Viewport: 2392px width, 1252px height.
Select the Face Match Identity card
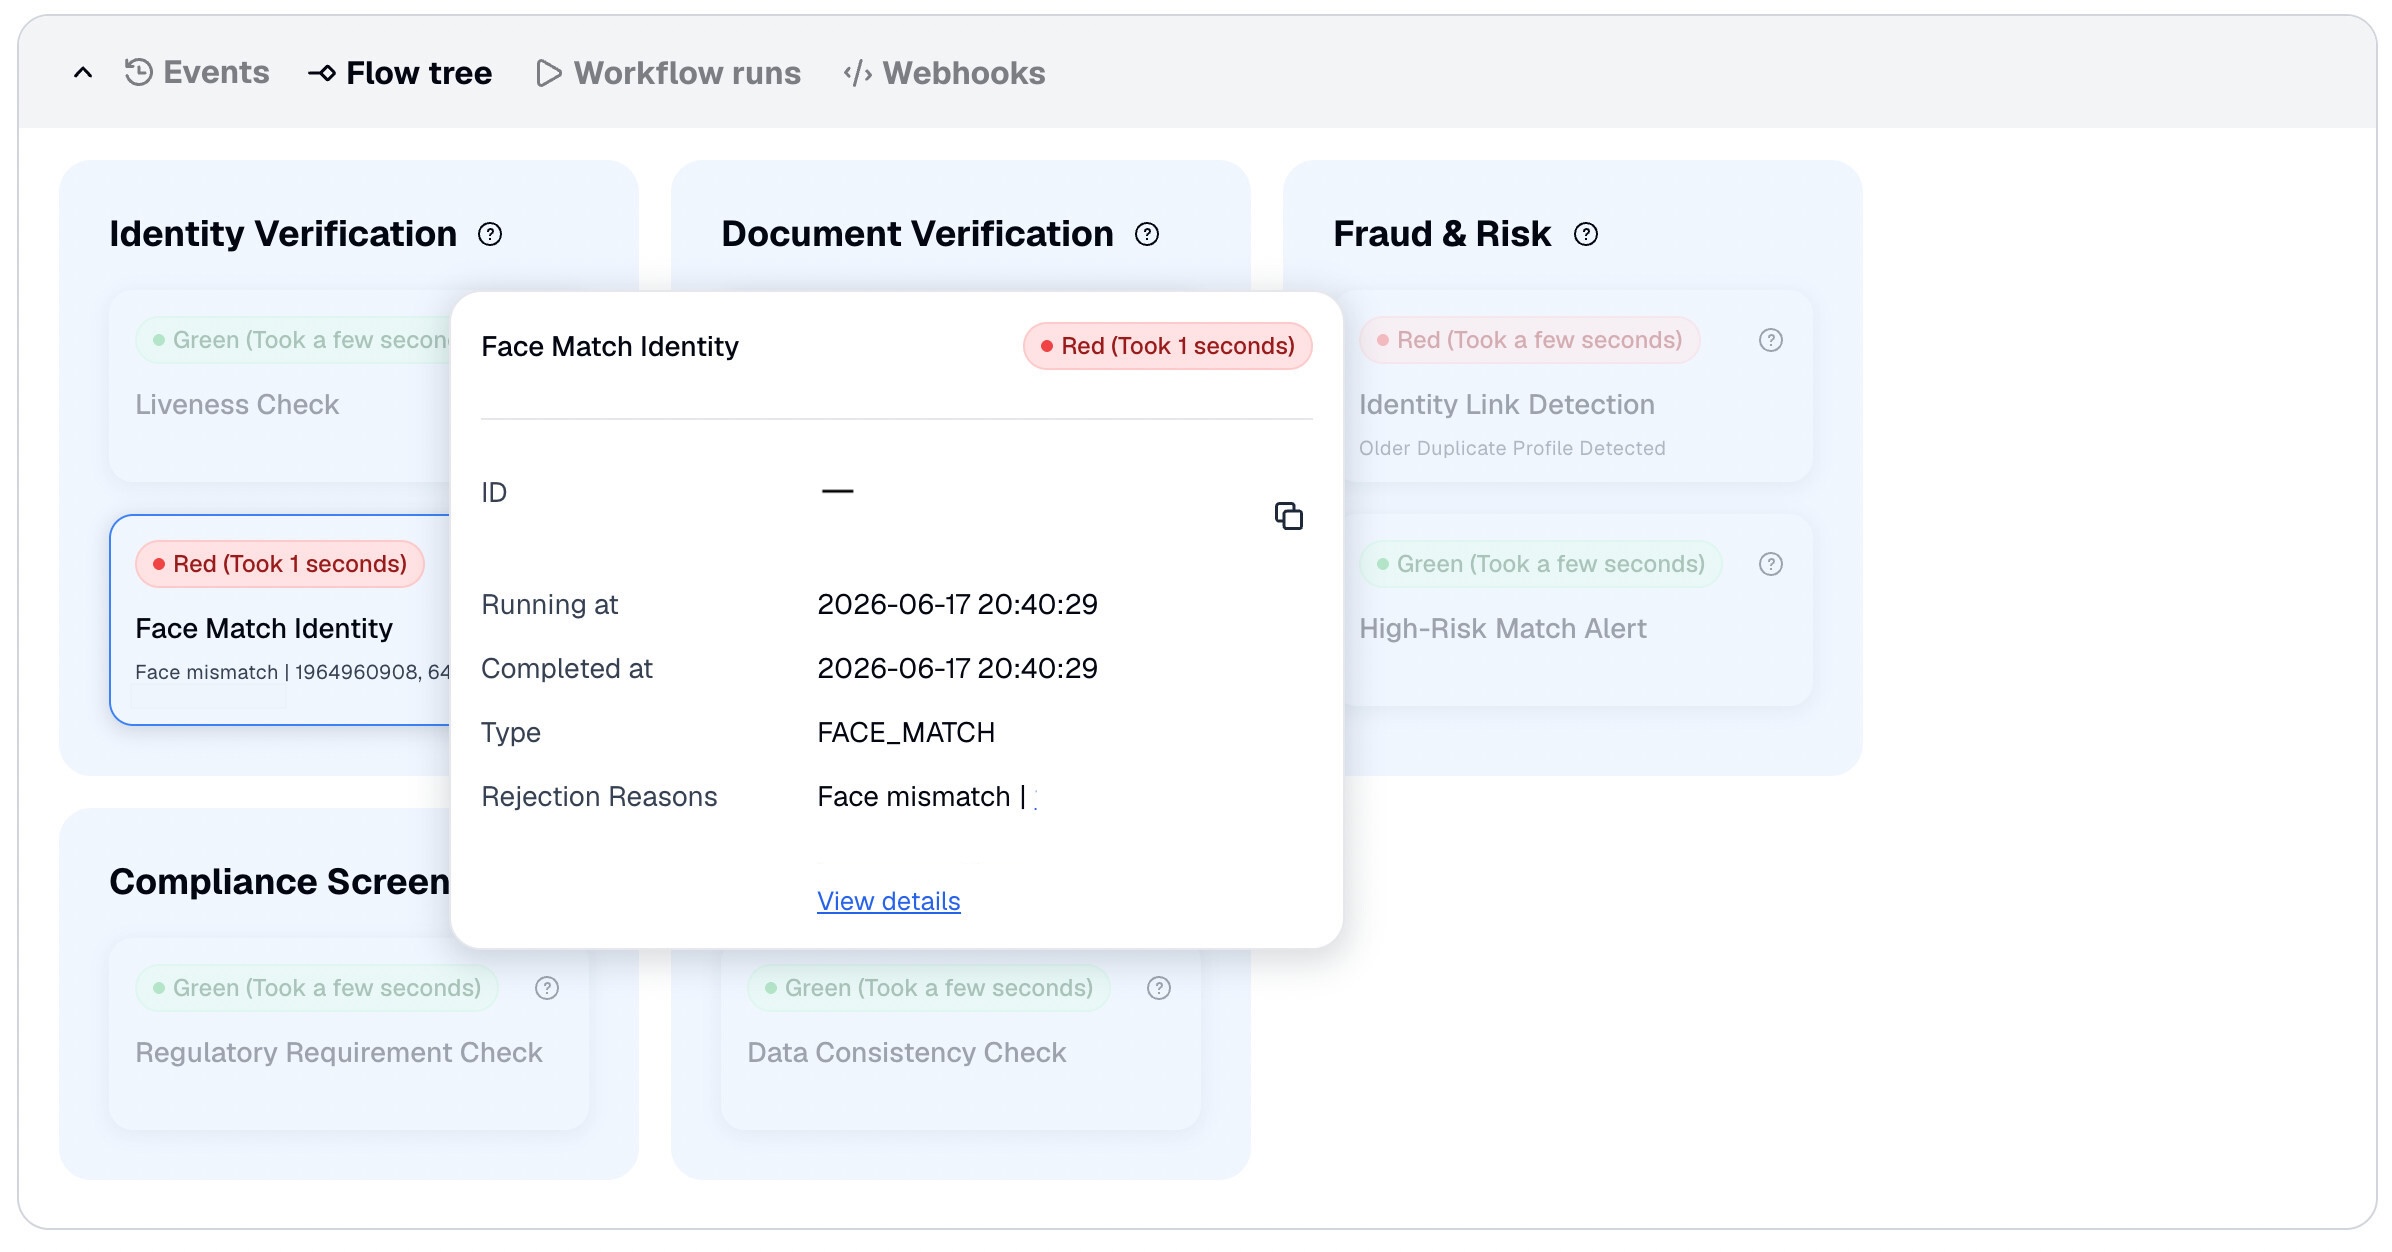click(x=280, y=620)
